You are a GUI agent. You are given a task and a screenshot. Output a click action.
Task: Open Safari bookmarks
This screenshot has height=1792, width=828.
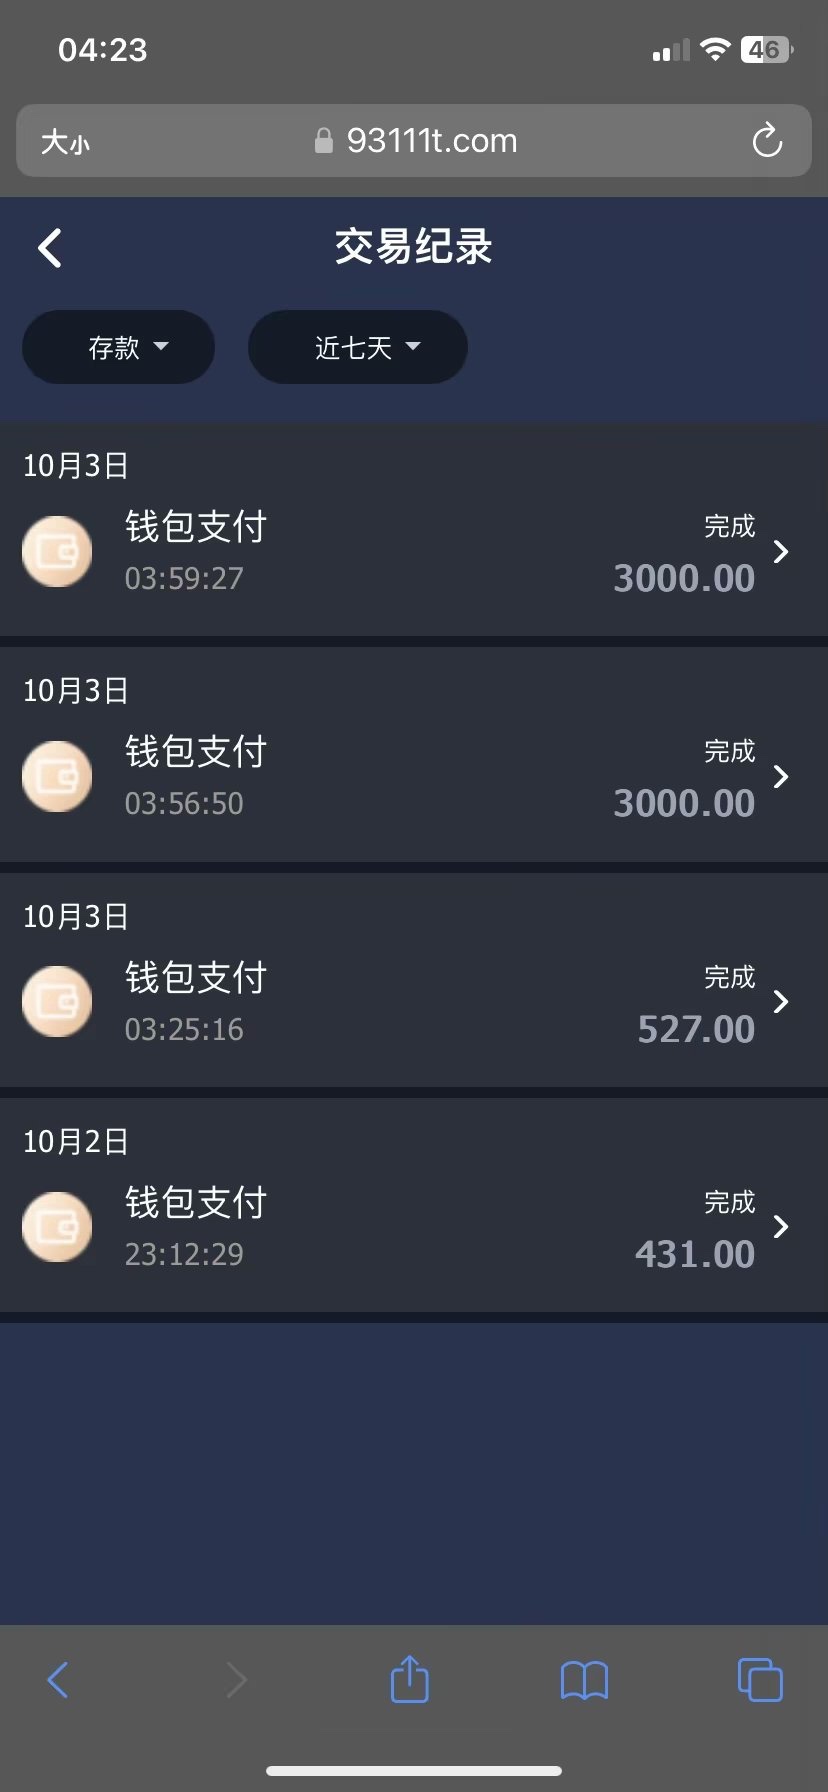point(584,1680)
